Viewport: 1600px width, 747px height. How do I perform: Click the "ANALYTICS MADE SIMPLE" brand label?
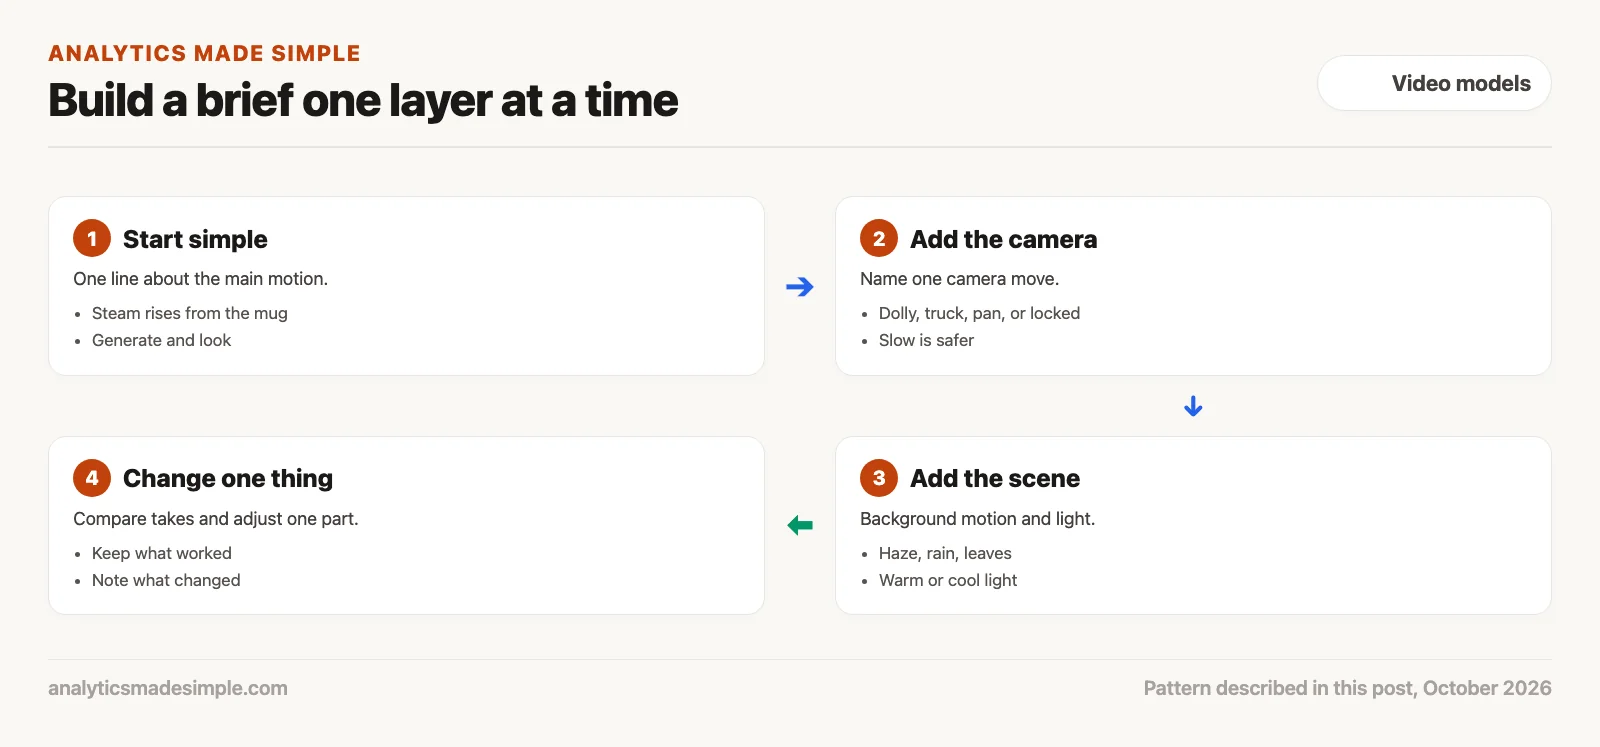(204, 53)
